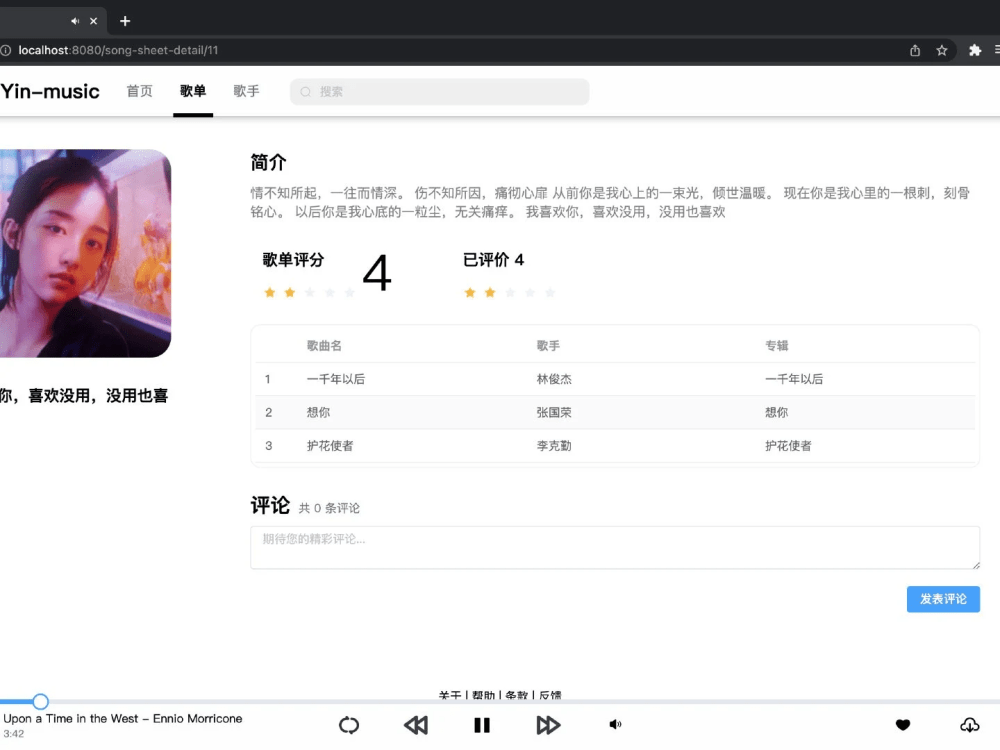Rate playlist four stars under 已评价
Screen dimensions: 1000x750
click(x=530, y=293)
